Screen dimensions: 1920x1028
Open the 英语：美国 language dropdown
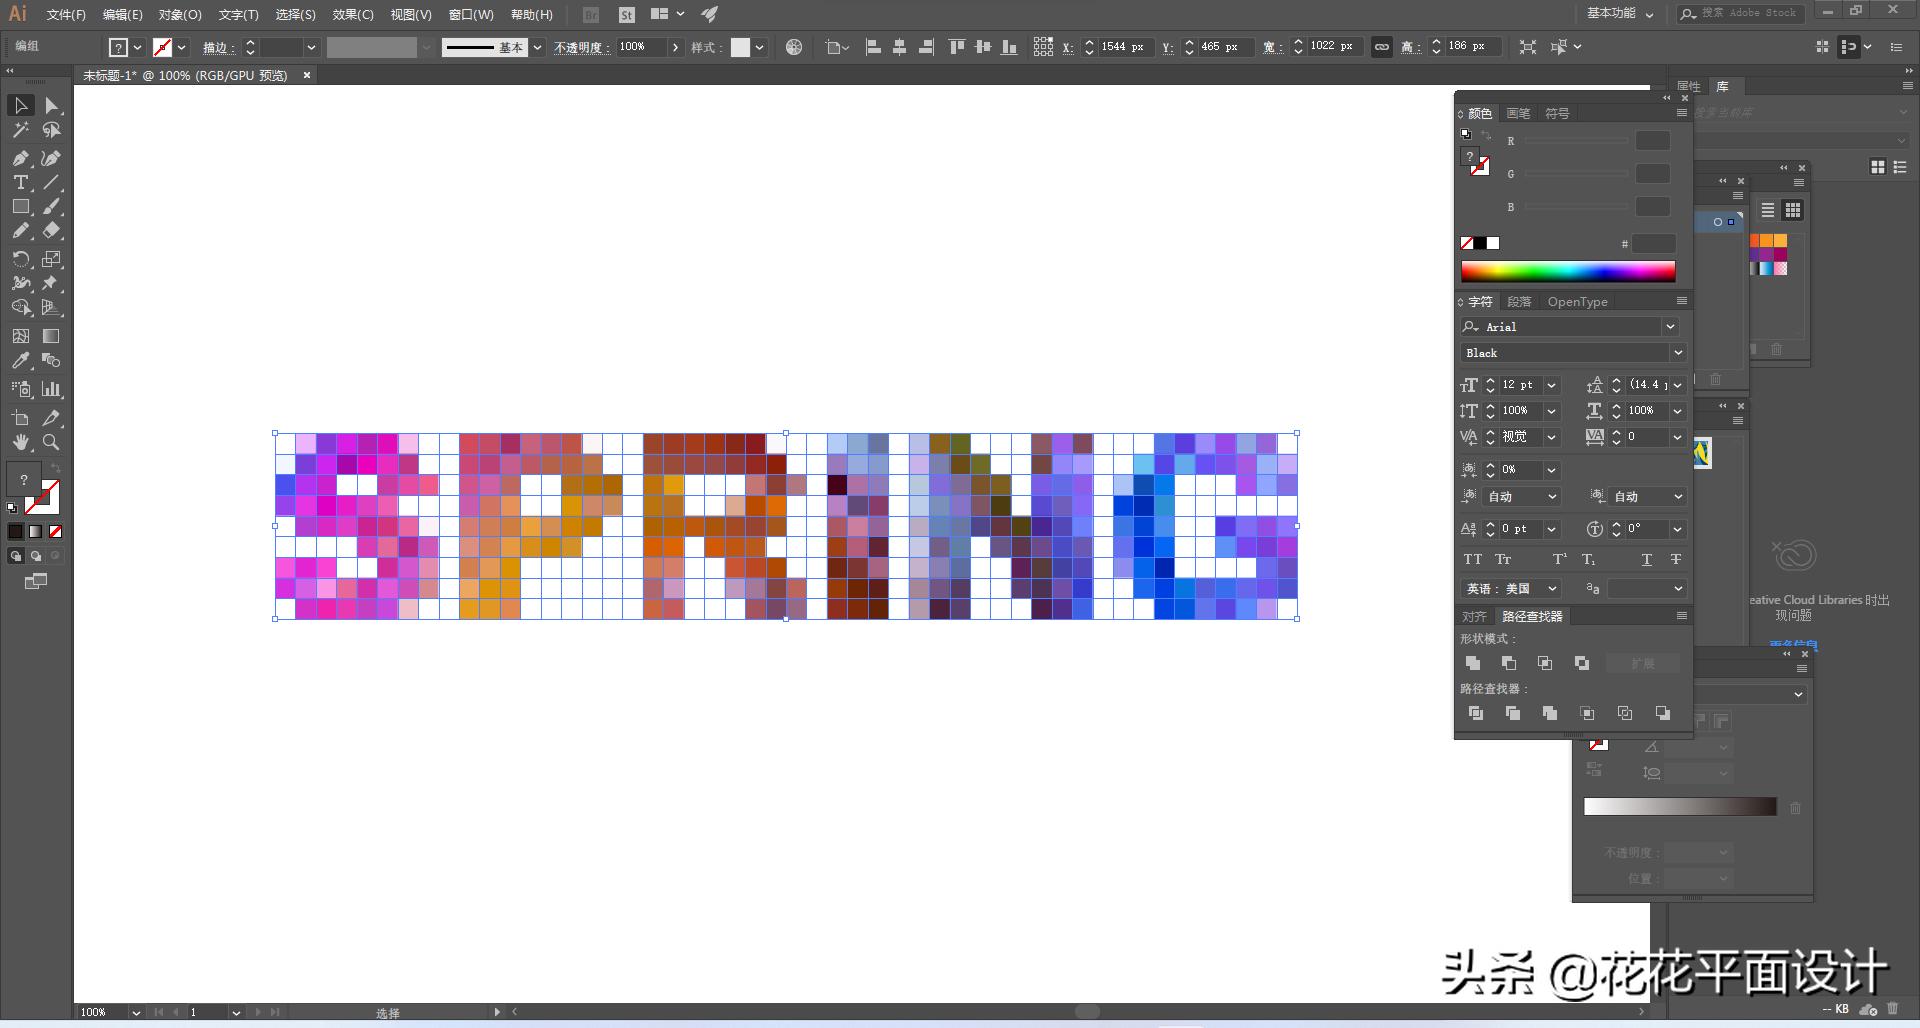pyautogui.click(x=1552, y=589)
